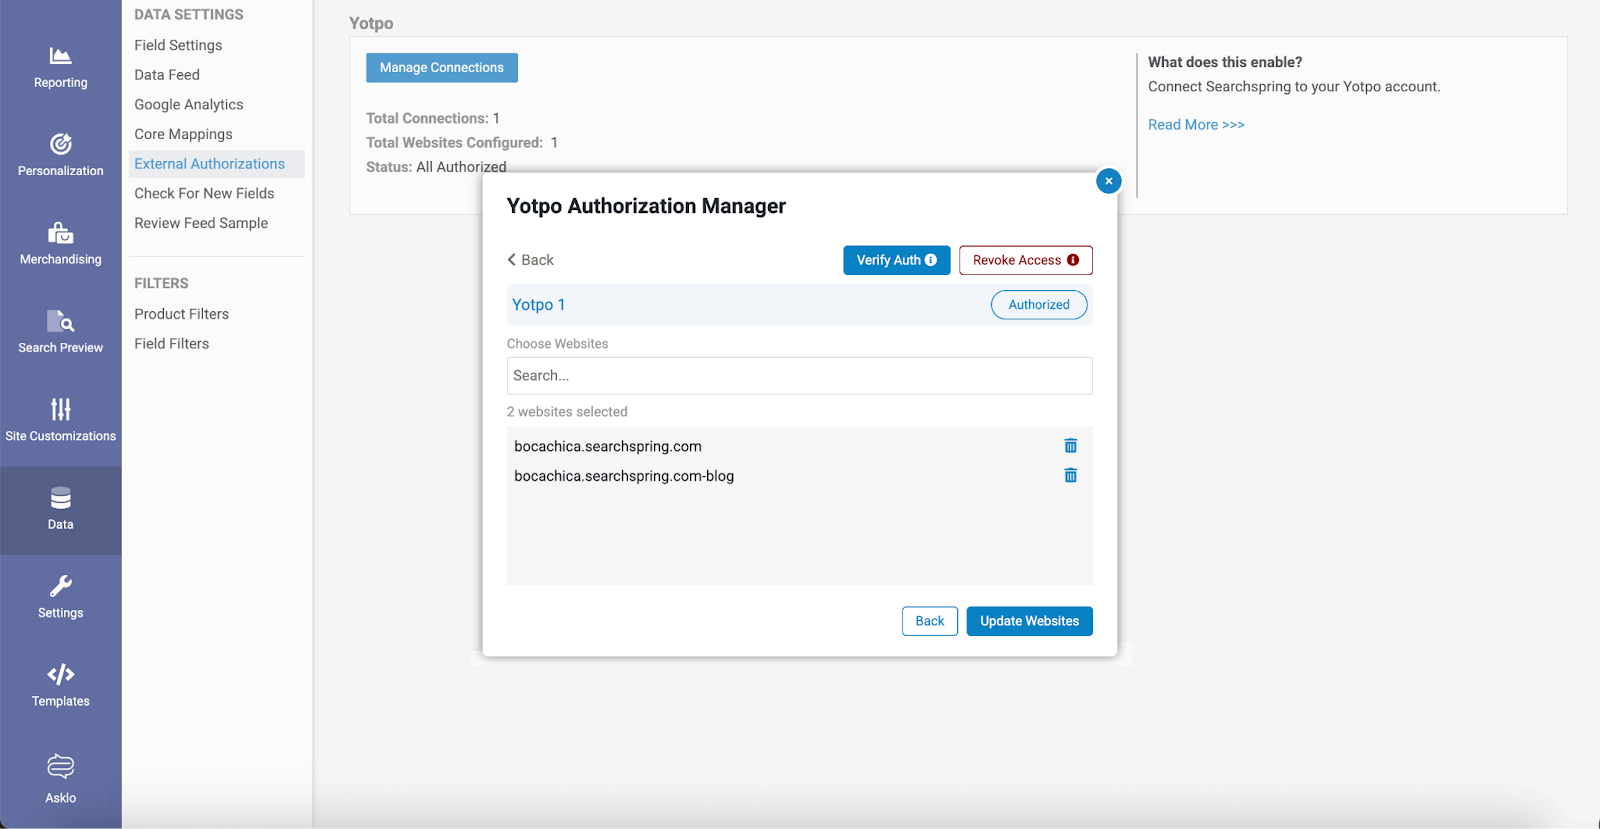
Task: Go back using the chevron Back link
Action: tap(530, 260)
